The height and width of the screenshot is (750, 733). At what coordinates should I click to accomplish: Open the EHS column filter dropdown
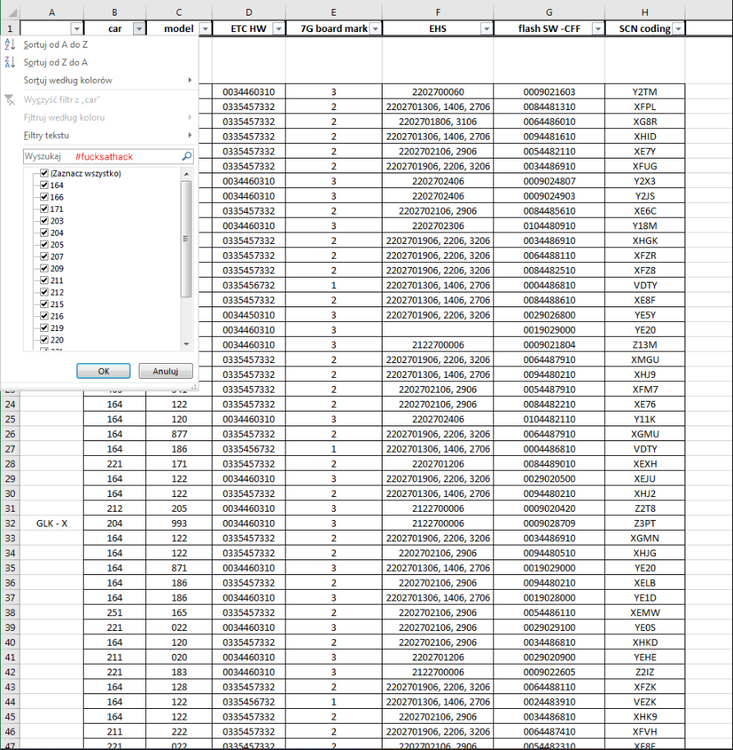tap(487, 29)
